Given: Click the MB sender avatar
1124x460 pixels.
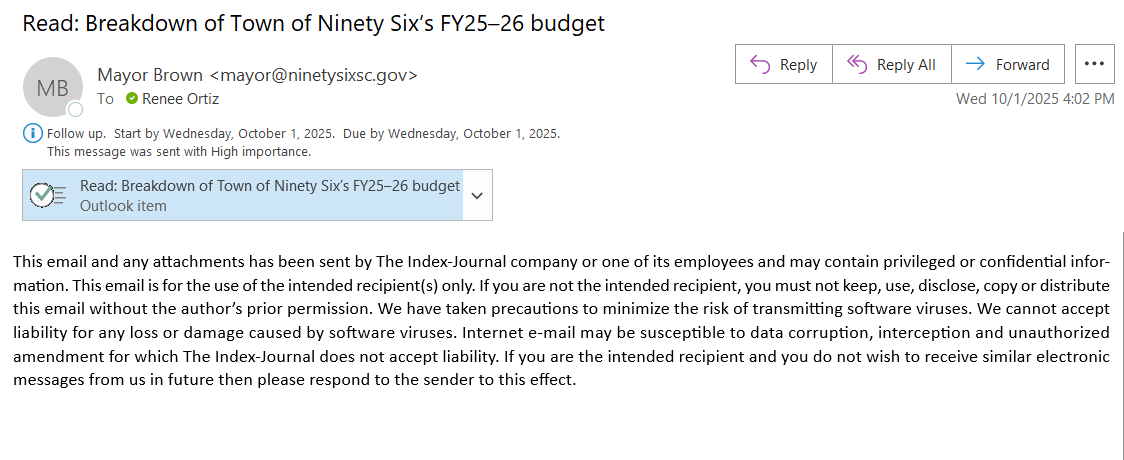Looking at the screenshot, I should point(52,87).
